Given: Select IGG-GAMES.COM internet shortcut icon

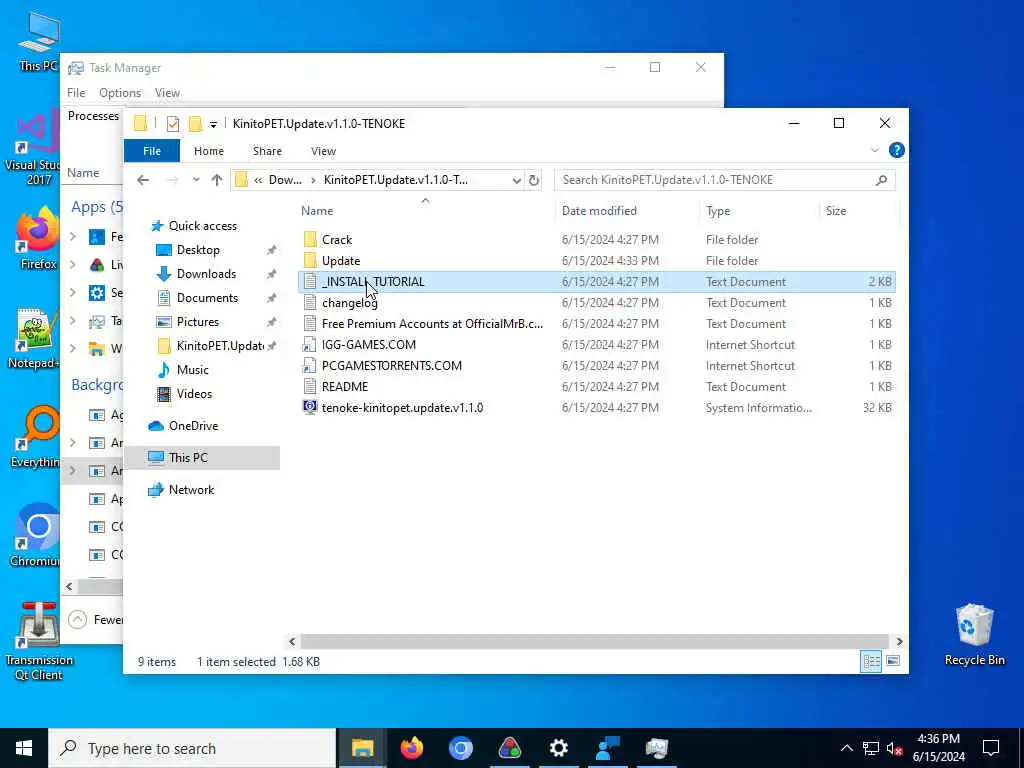Looking at the screenshot, I should click(310, 344).
